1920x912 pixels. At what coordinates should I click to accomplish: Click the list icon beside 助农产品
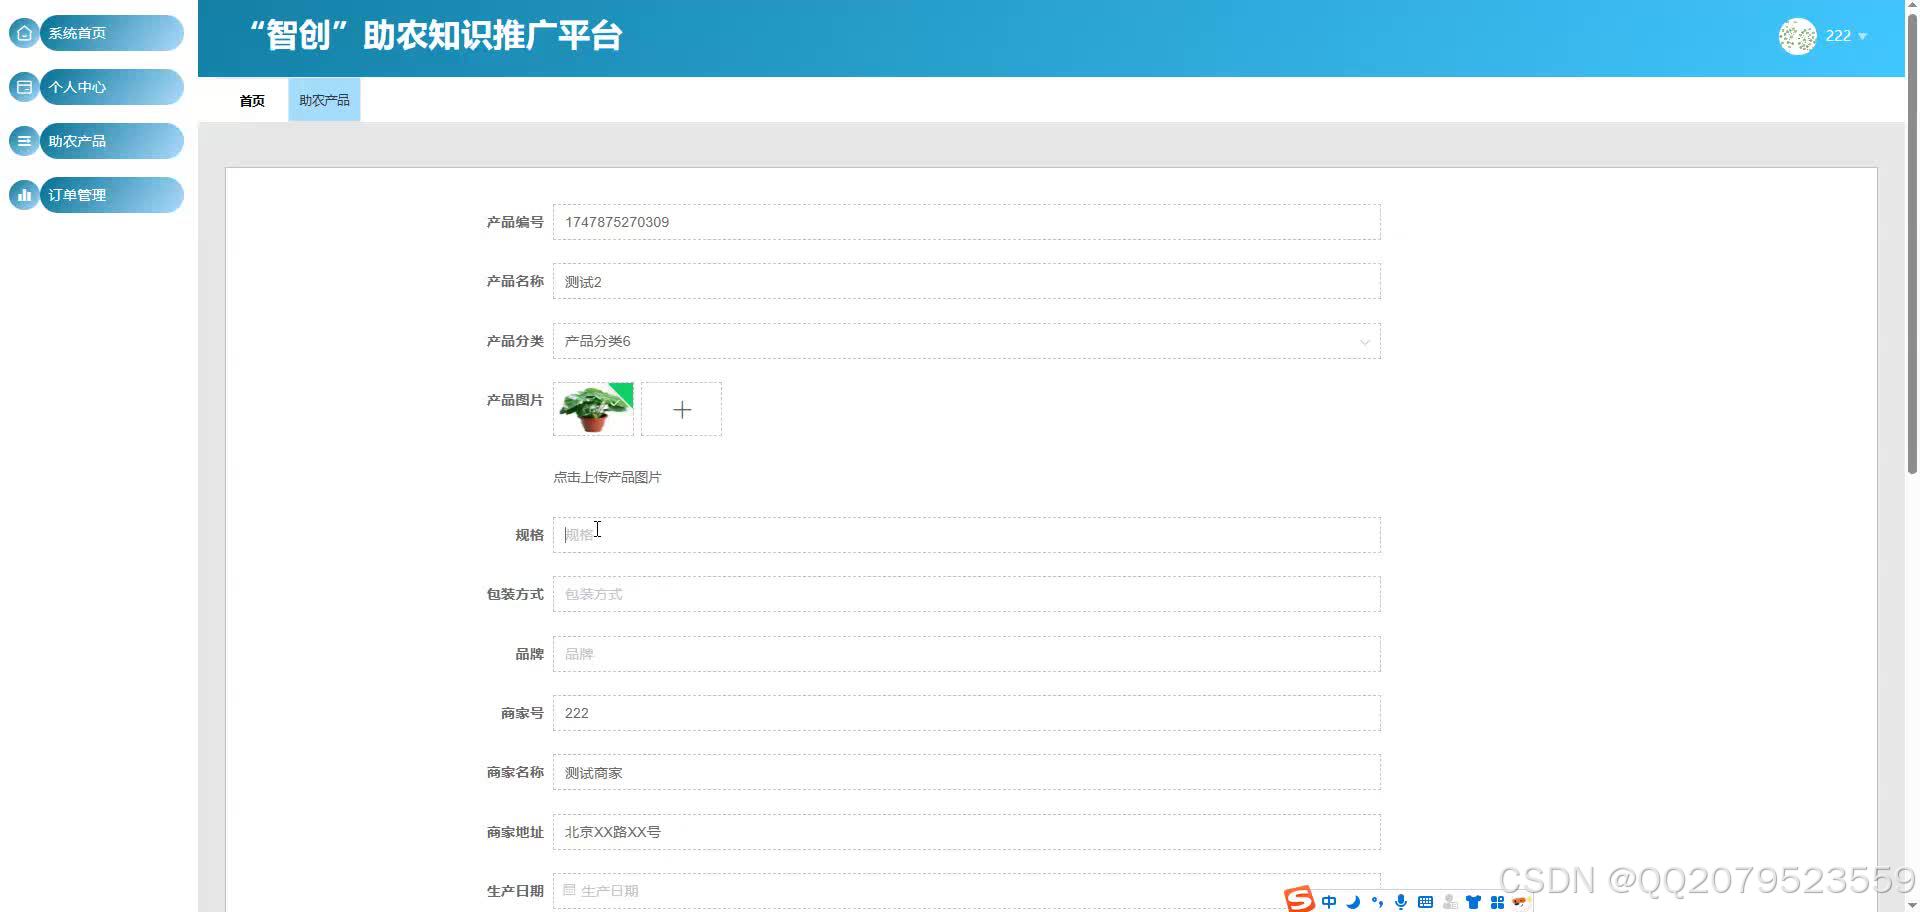point(24,141)
